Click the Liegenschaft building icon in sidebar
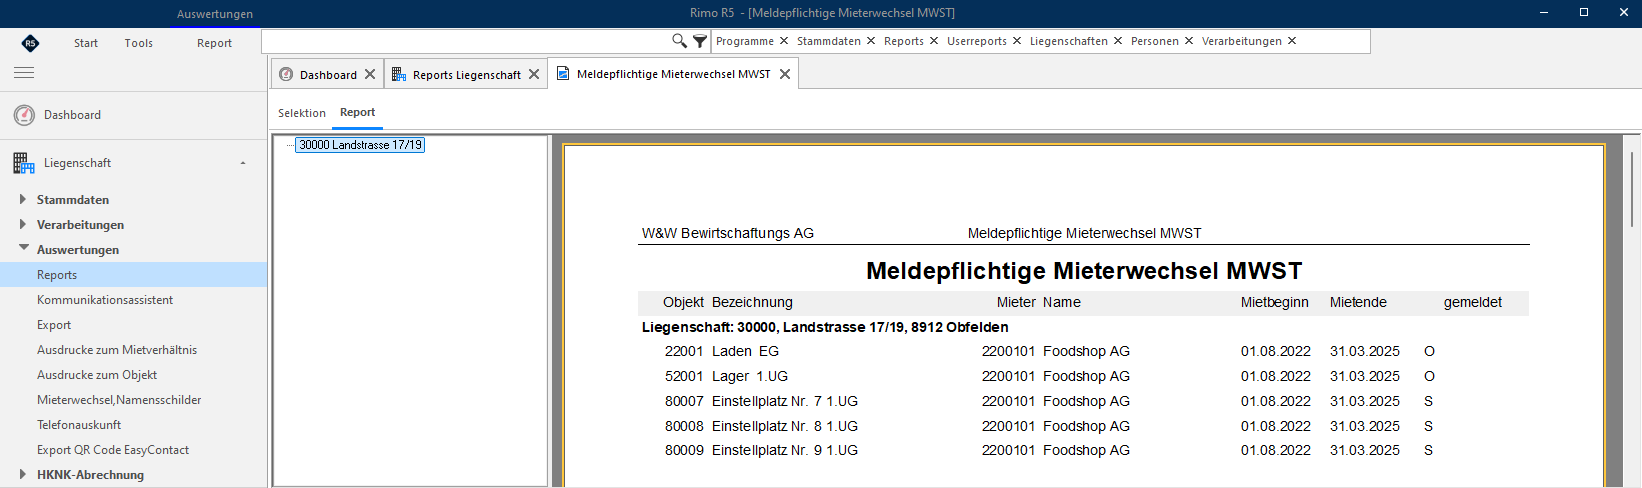Image resolution: width=1642 pixels, height=488 pixels. pyautogui.click(x=24, y=163)
